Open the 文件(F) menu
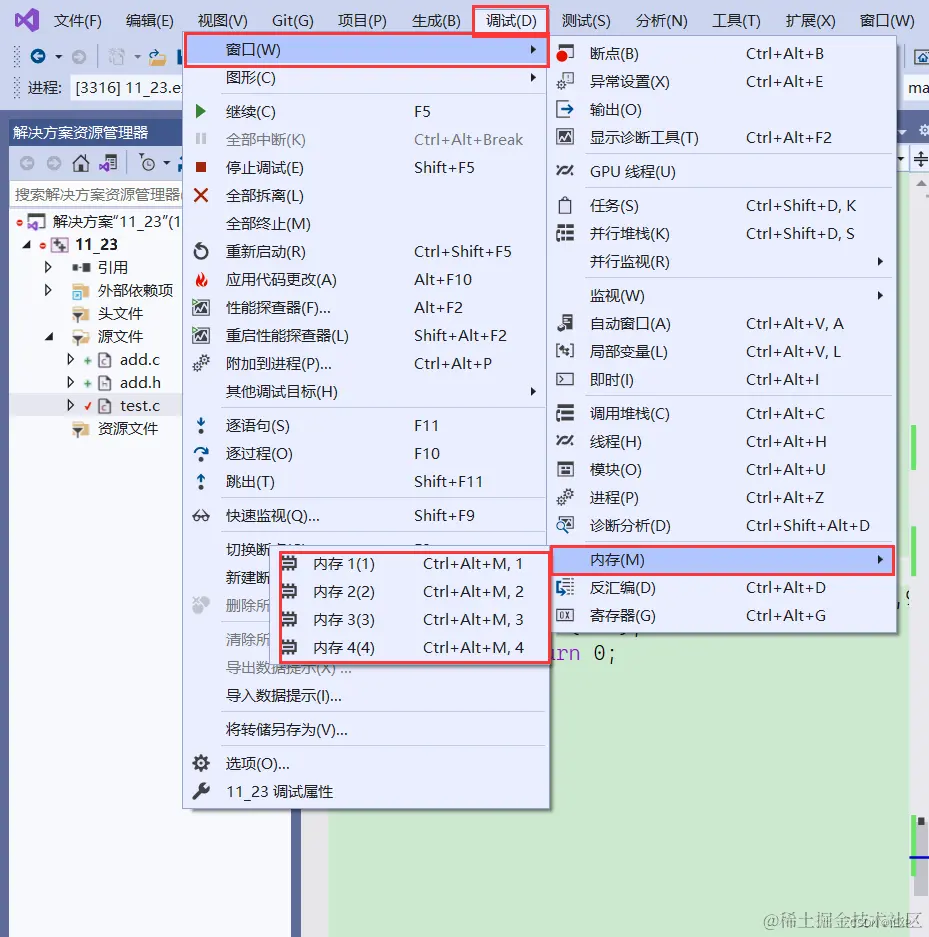The width and height of the screenshot is (929, 937). pos(78,21)
